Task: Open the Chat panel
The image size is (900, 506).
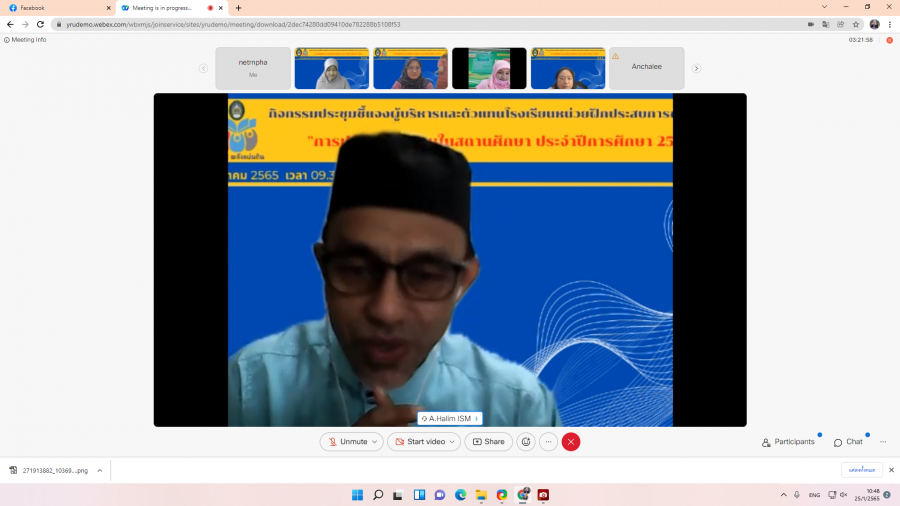Action: (x=848, y=442)
